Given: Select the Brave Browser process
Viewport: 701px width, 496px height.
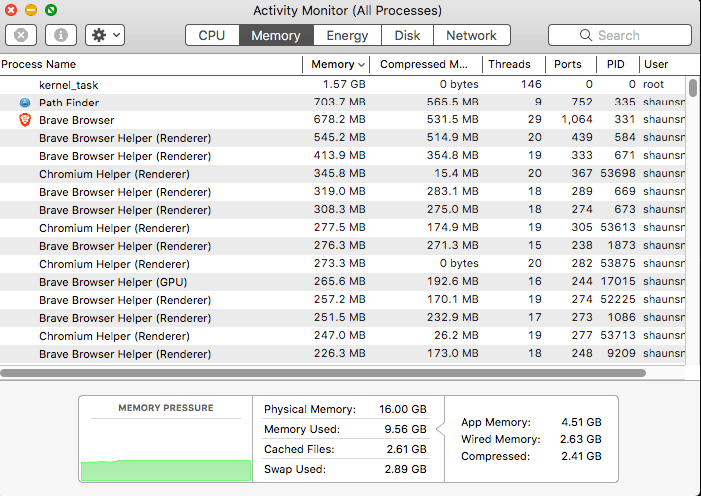Looking at the screenshot, I should point(342,120).
